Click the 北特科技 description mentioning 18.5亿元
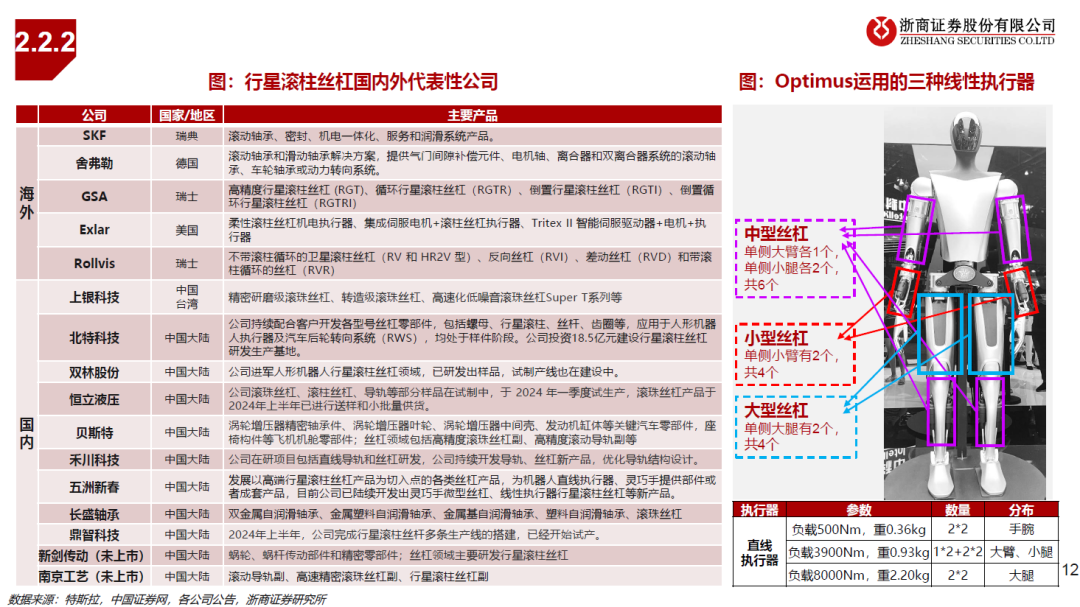The image size is (1080, 607). click(472, 338)
